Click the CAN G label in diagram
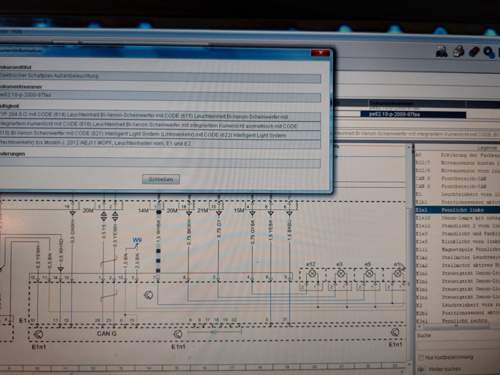500x375 pixels. pos(107,334)
